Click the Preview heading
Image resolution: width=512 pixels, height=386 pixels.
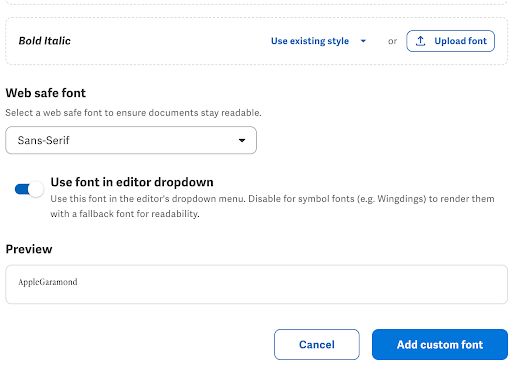click(29, 249)
